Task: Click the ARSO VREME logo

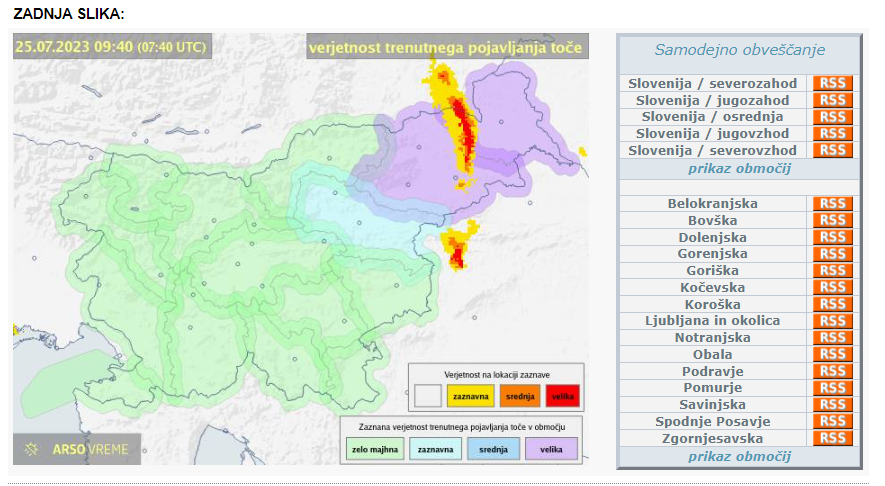Action: pyautogui.click(x=78, y=449)
